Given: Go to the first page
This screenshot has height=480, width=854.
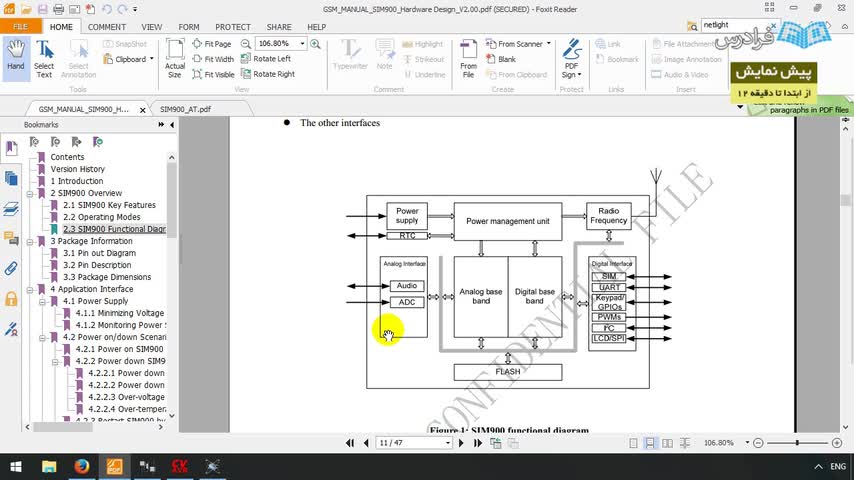Looking at the screenshot, I should 350,443.
